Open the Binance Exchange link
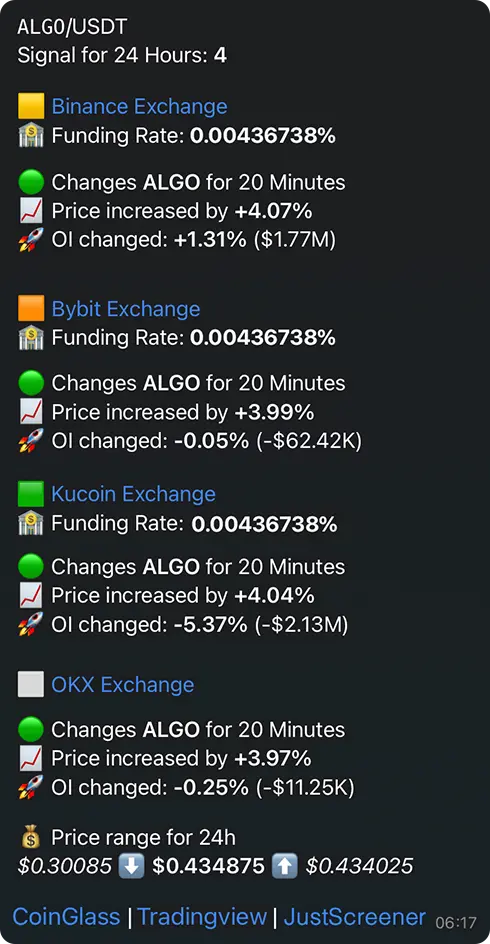Image resolution: width=490 pixels, height=944 pixels. pyautogui.click(x=140, y=107)
